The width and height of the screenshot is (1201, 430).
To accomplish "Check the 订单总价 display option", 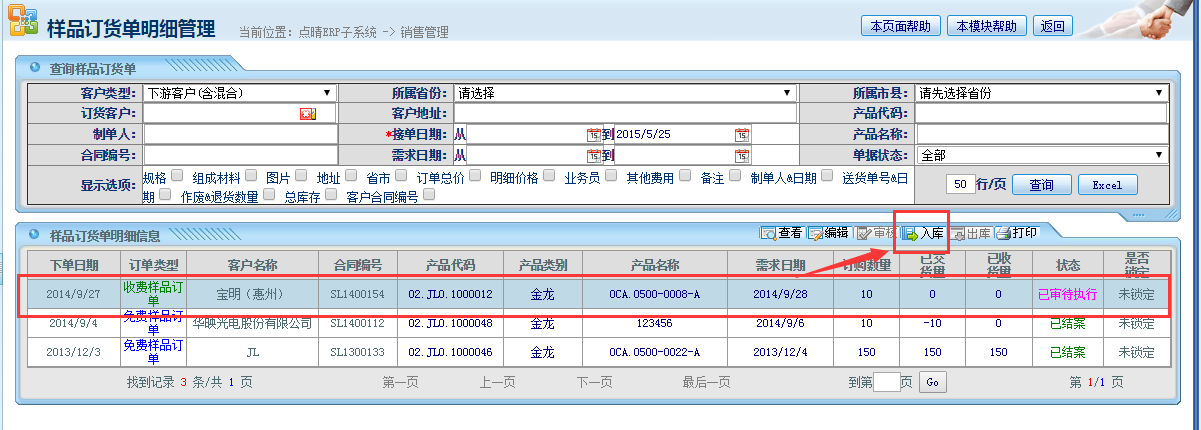I will [x=474, y=176].
